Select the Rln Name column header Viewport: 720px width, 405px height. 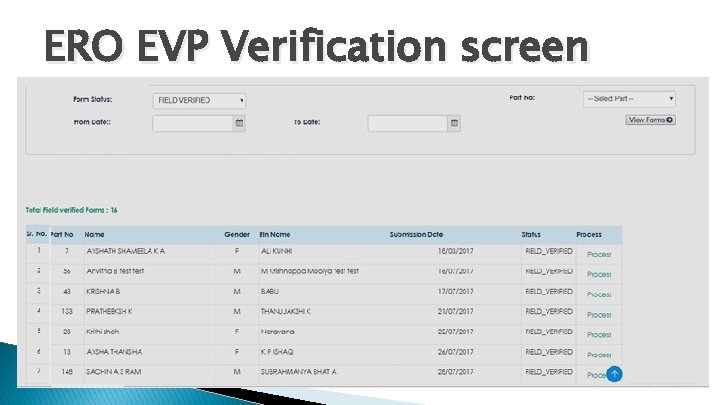pos(275,235)
